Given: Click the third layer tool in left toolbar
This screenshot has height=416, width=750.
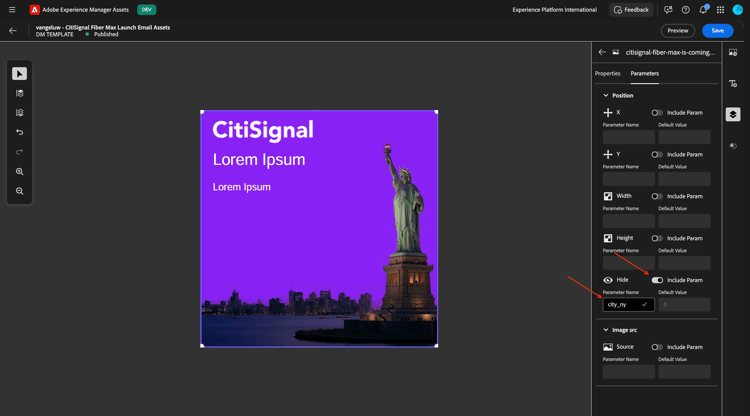Looking at the screenshot, I should point(20,113).
